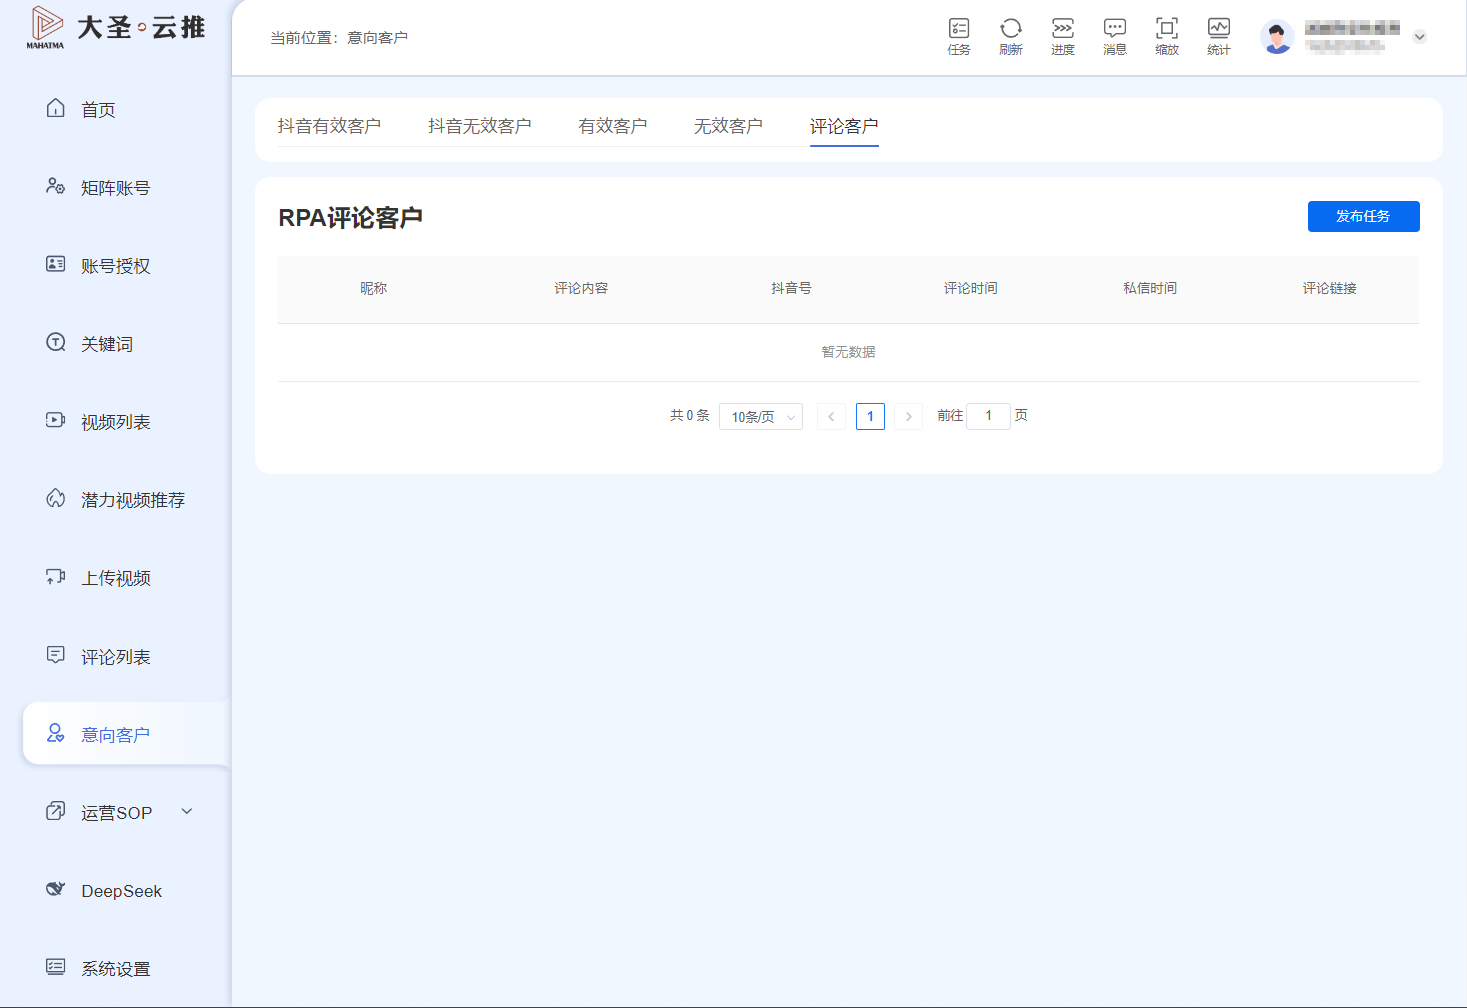Open the 进度 progress icon
1467x1008 pixels.
[x=1063, y=36]
